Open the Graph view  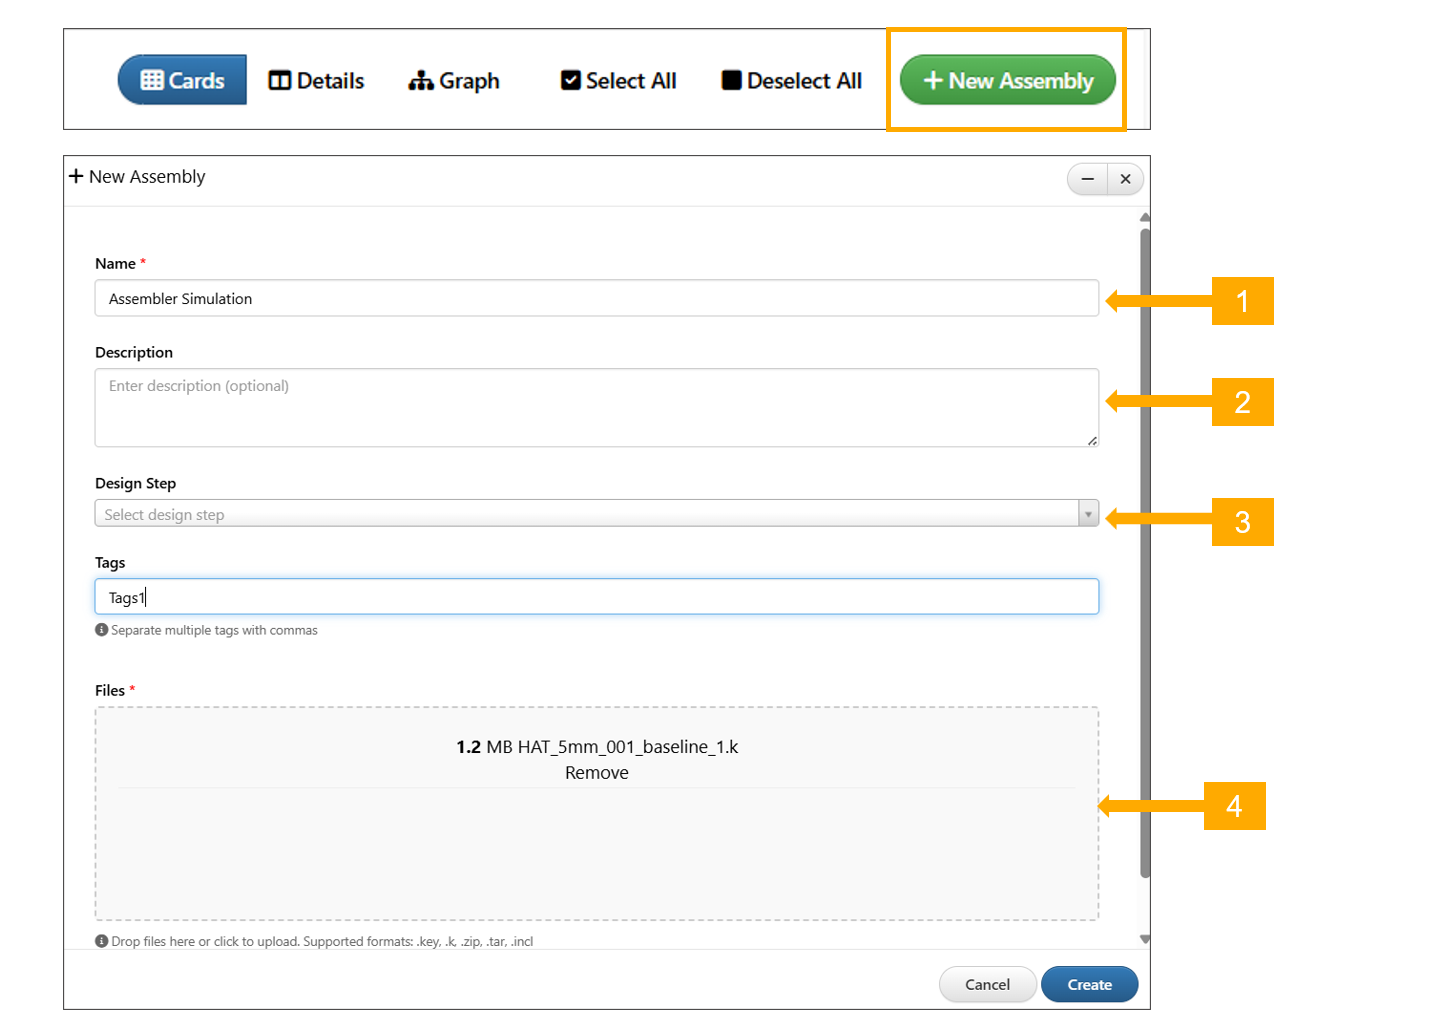pos(454,81)
